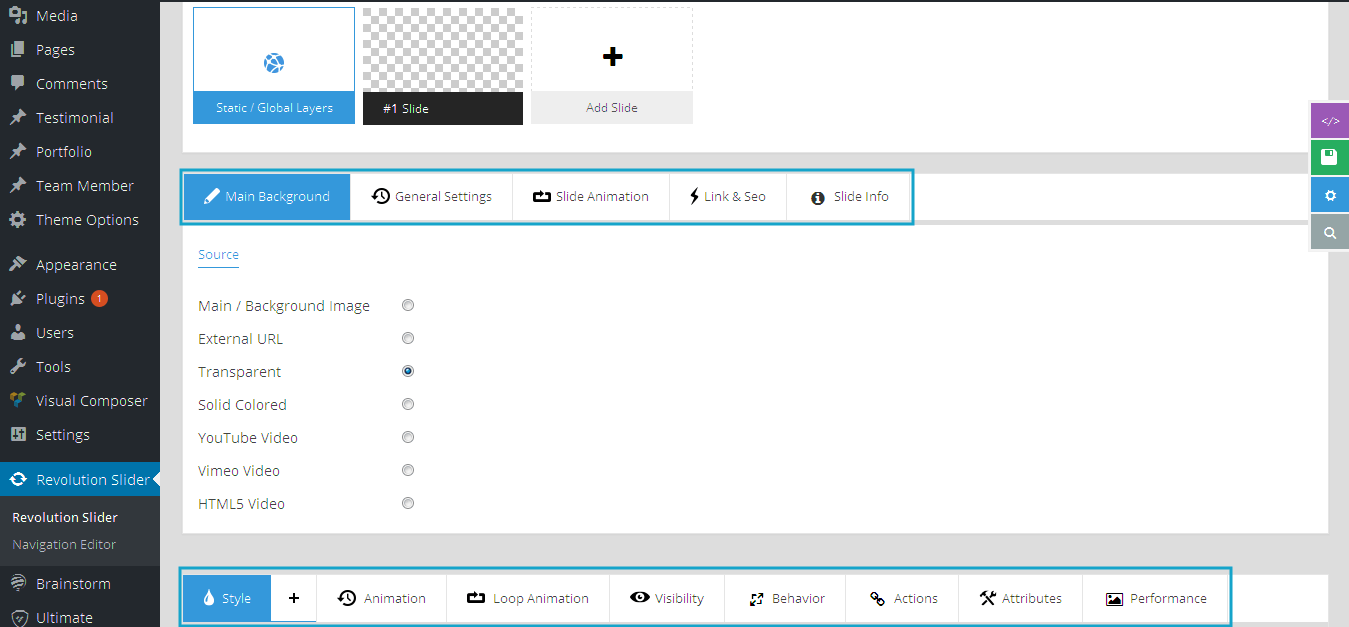Open Theme Options in sidebar
1349x627 pixels.
87,220
